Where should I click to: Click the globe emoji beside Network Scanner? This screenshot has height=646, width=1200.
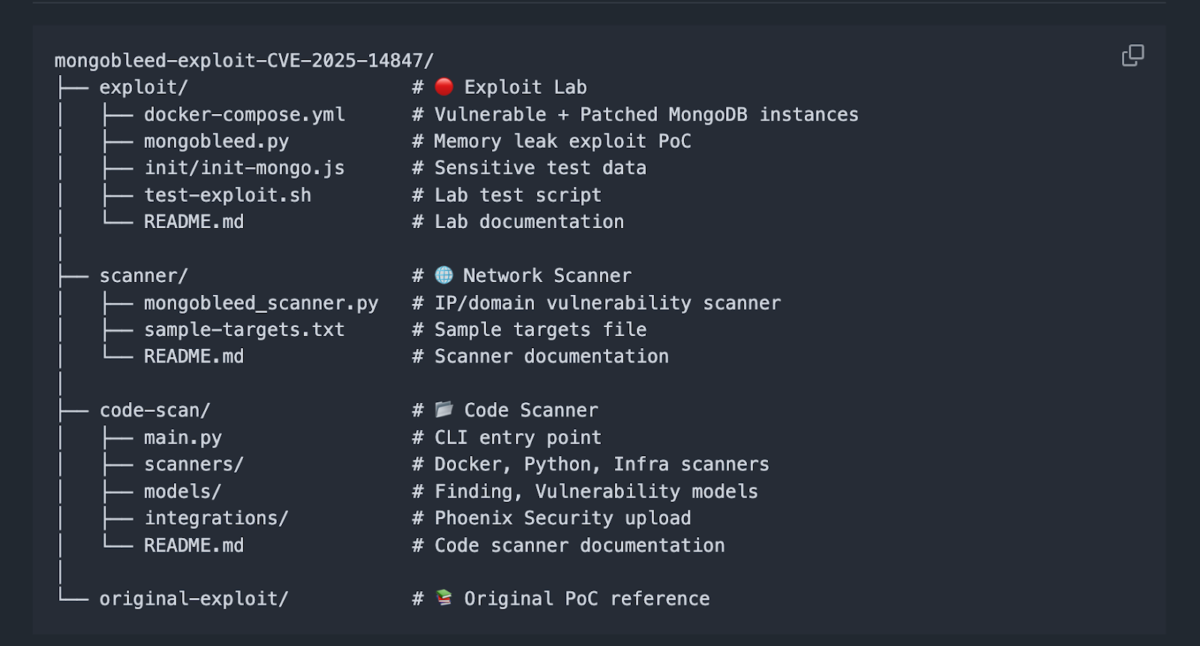pos(443,276)
